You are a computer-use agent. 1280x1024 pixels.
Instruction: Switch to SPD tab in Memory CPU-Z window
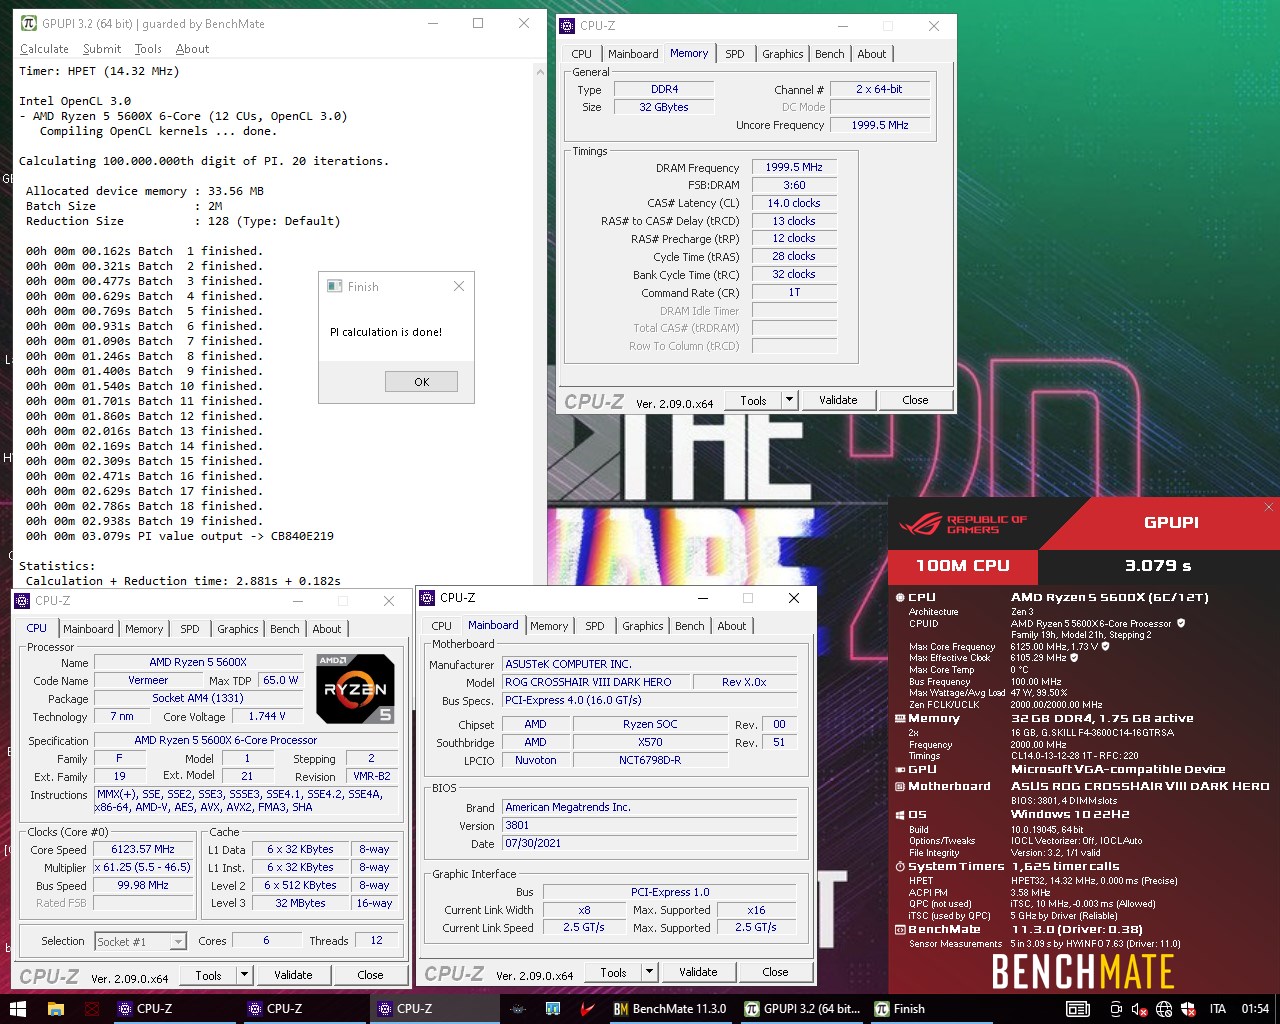735,54
